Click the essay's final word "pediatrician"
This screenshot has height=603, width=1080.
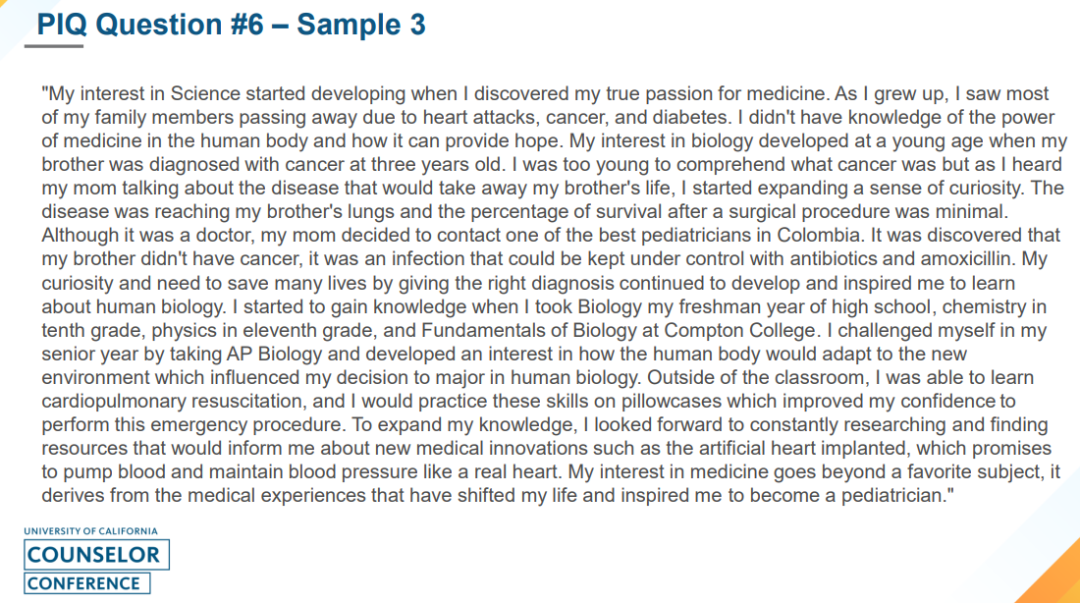point(895,496)
